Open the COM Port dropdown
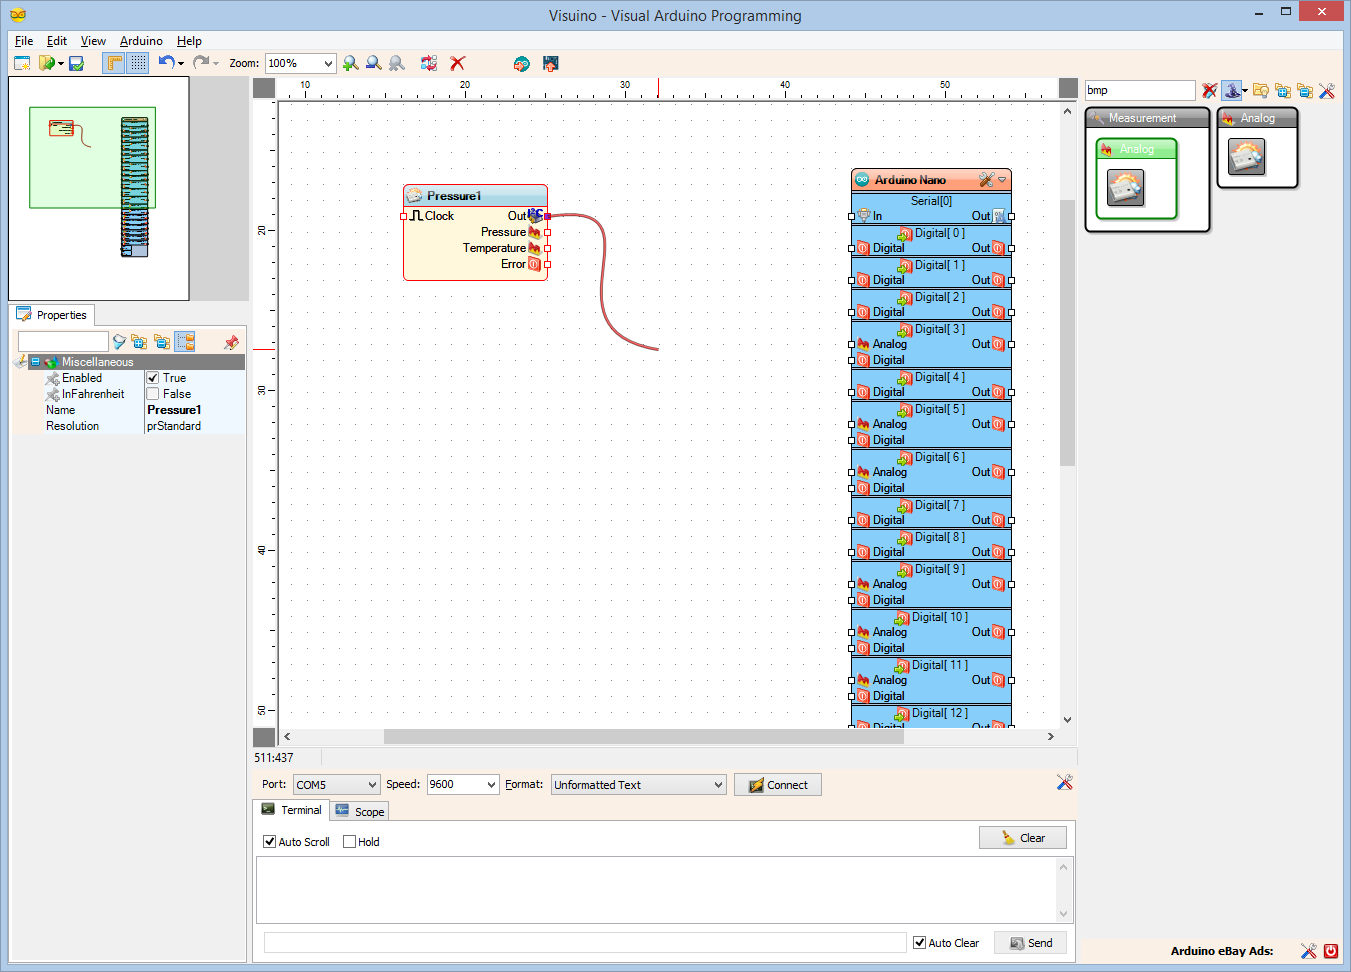Image resolution: width=1351 pixels, height=972 pixels. click(x=372, y=785)
